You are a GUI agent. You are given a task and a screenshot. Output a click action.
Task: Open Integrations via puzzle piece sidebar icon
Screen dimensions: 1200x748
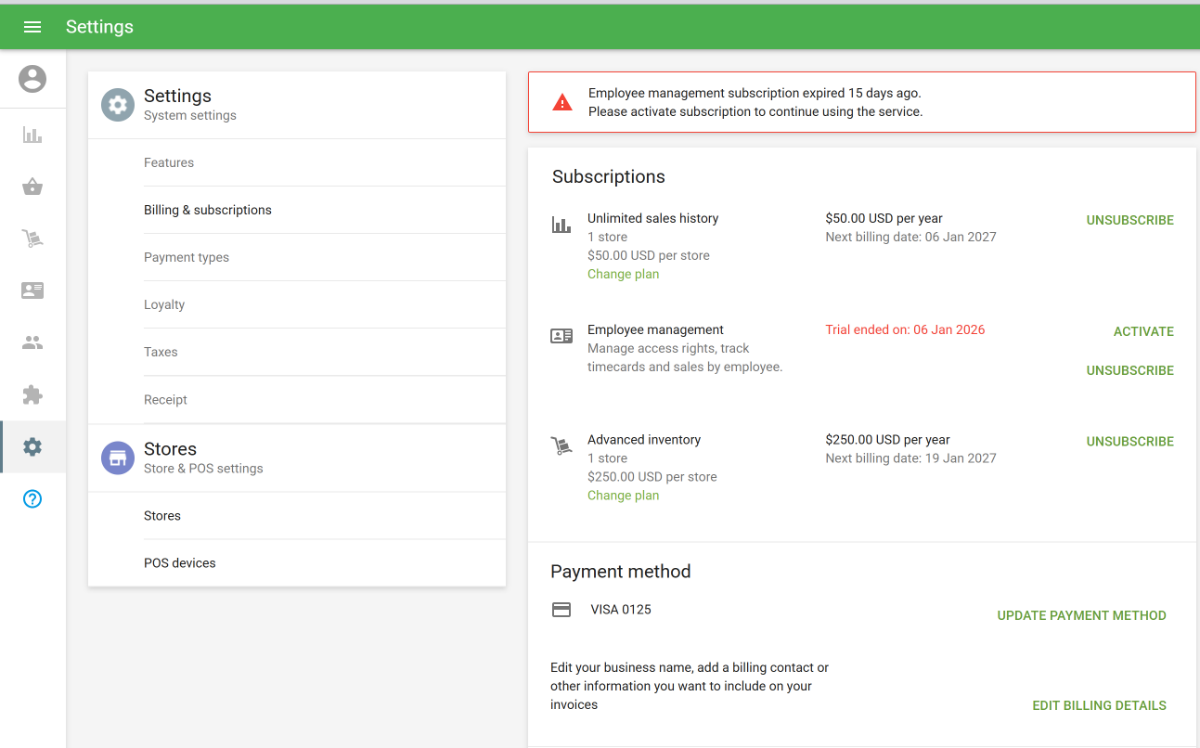[32, 395]
